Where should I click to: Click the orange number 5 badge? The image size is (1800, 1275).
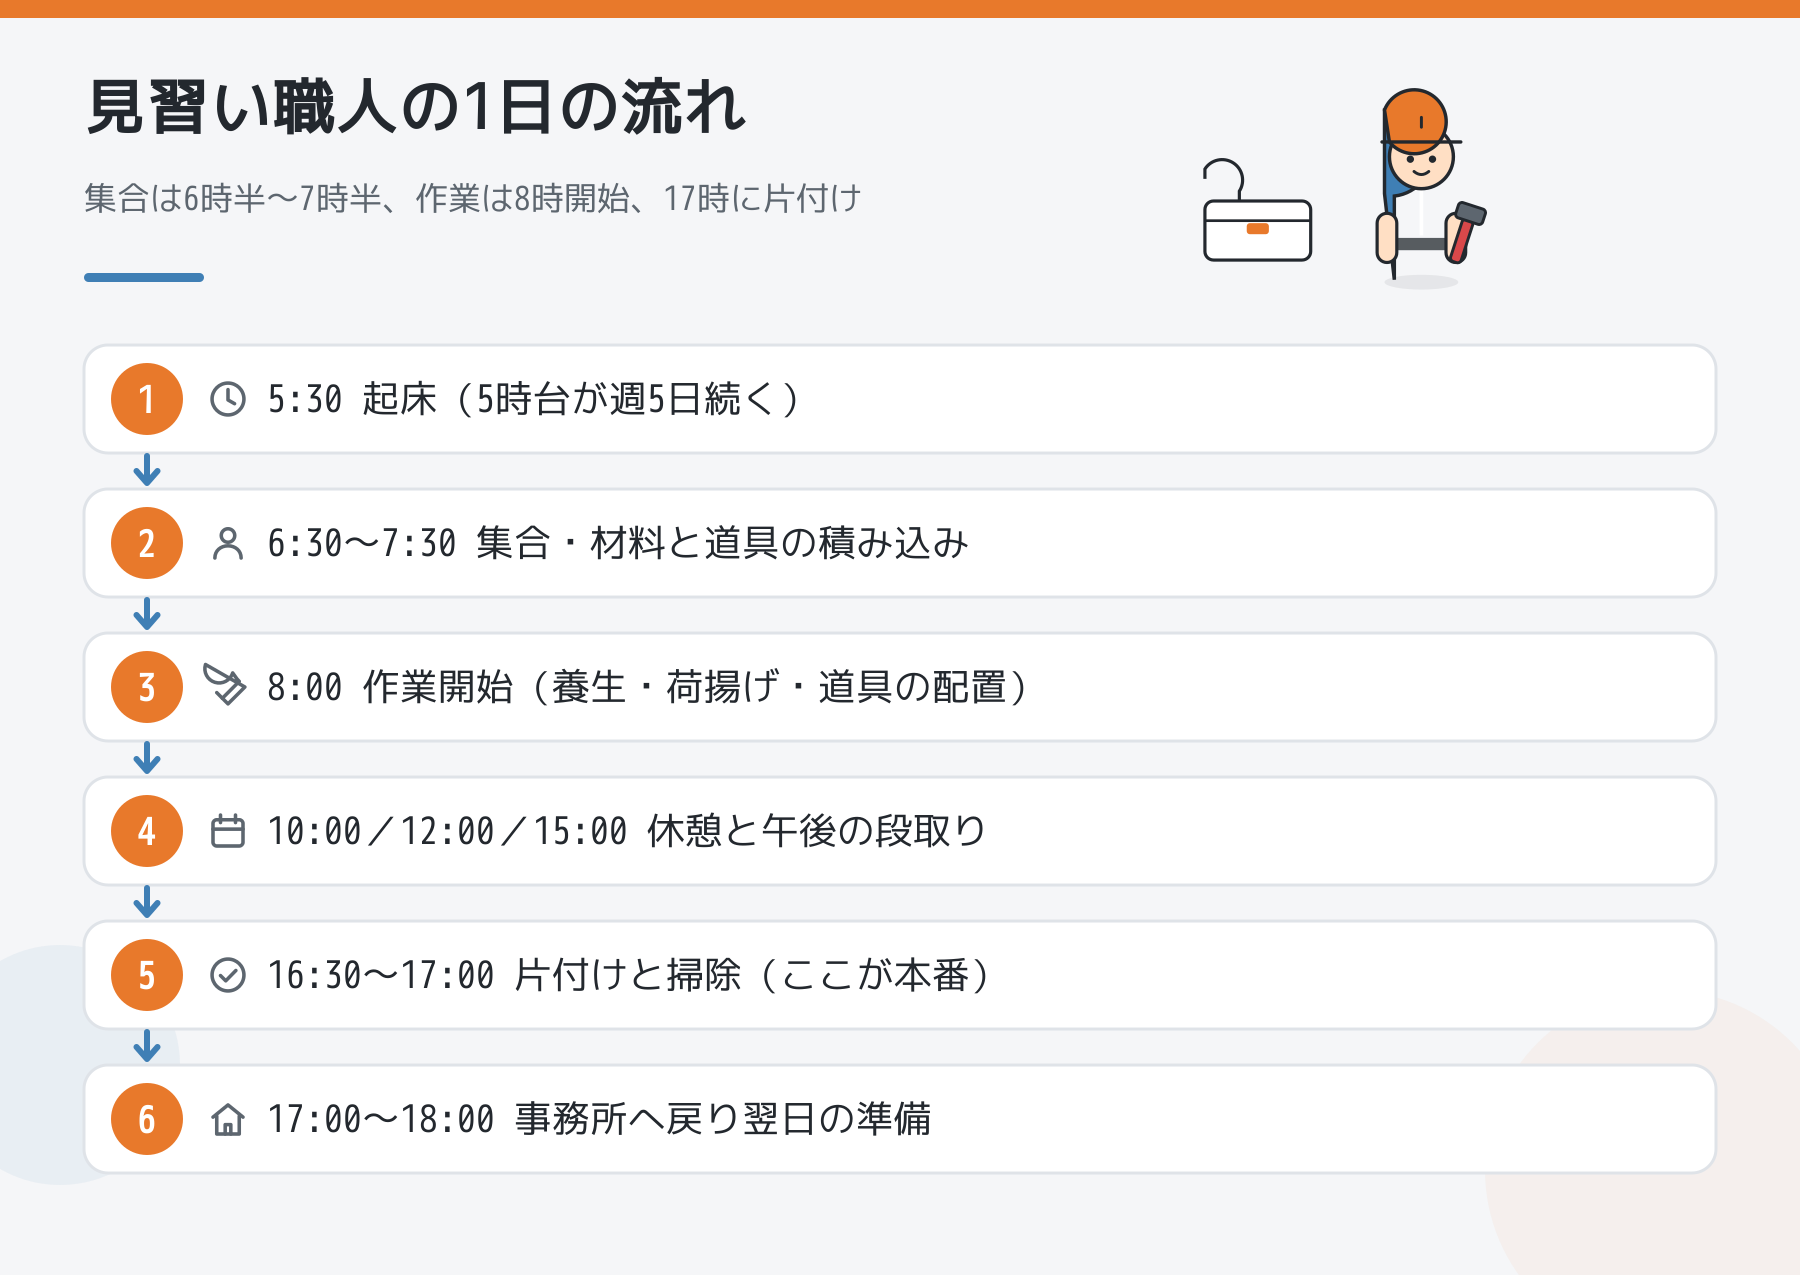(x=147, y=975)
